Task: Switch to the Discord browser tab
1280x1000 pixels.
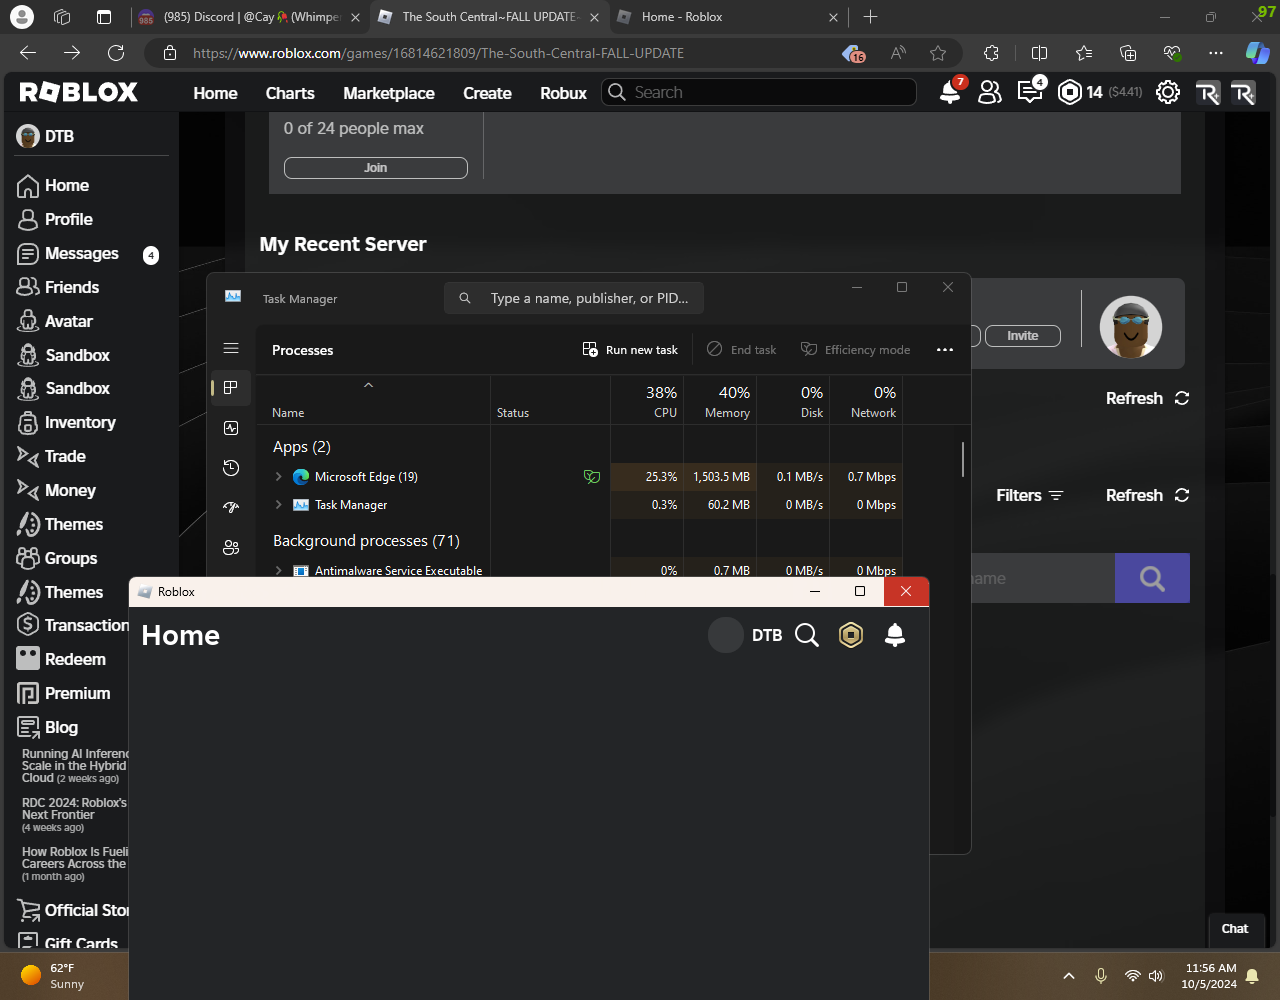Action: [250, 17]
